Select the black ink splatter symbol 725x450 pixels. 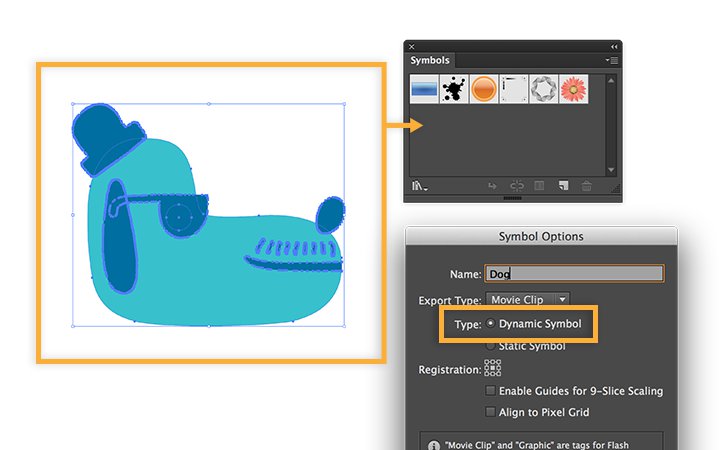[454, 89]
